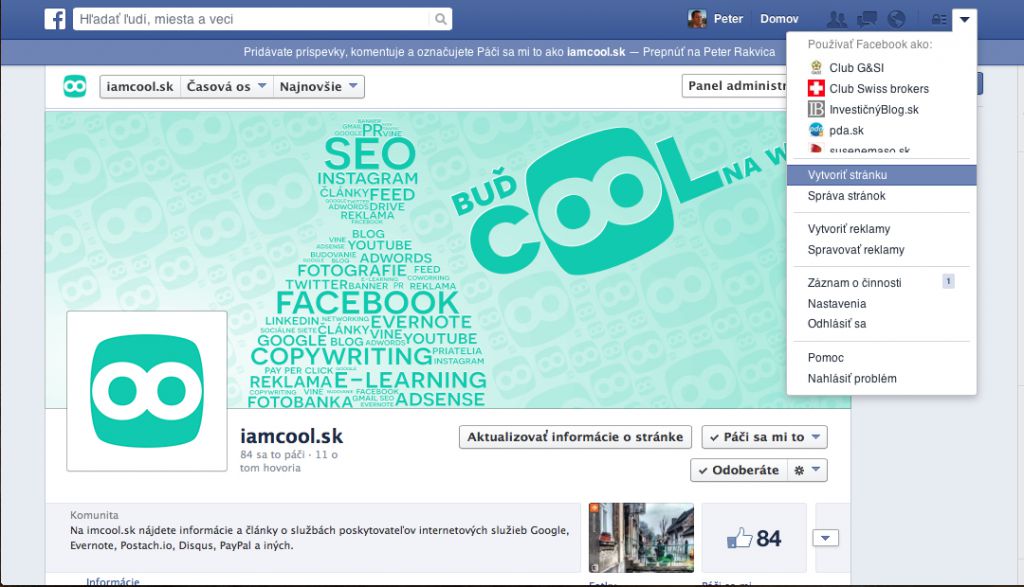Open Pomoc menu item

(882, 358)
